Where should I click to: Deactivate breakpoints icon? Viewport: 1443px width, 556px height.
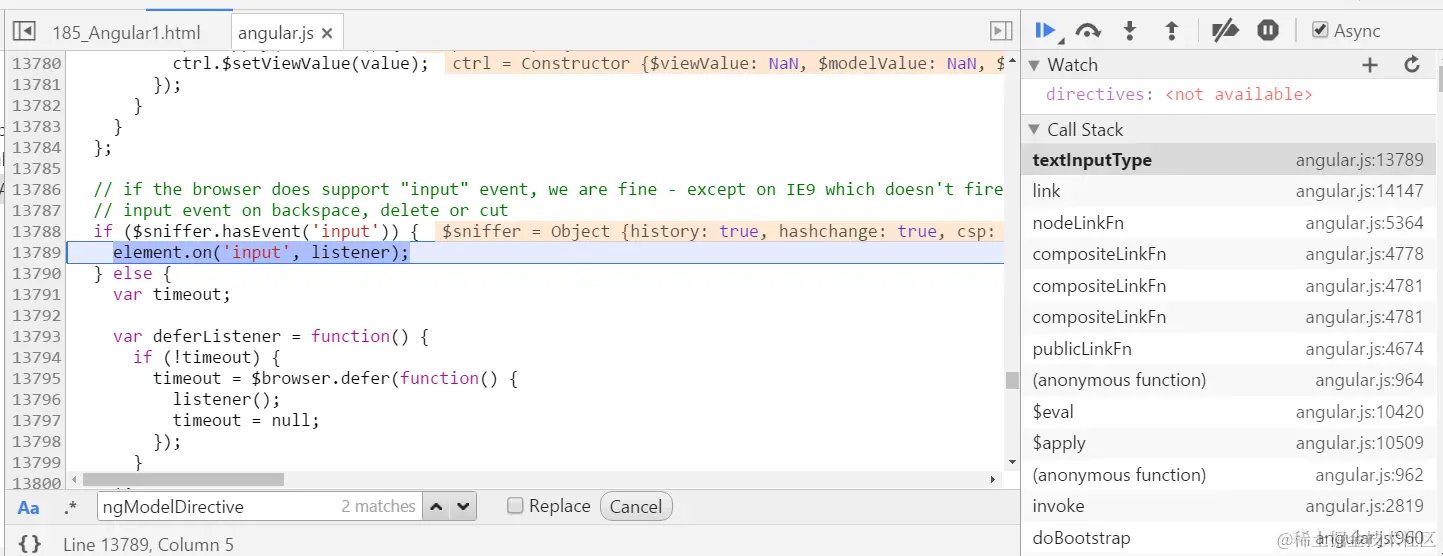point(1225,31)
